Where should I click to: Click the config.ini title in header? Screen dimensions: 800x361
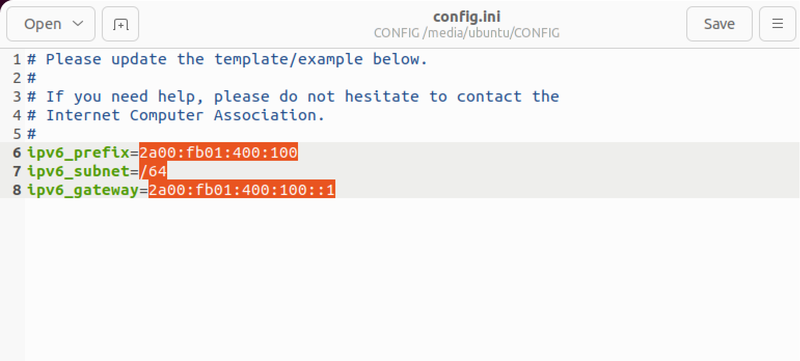point(467,17)
